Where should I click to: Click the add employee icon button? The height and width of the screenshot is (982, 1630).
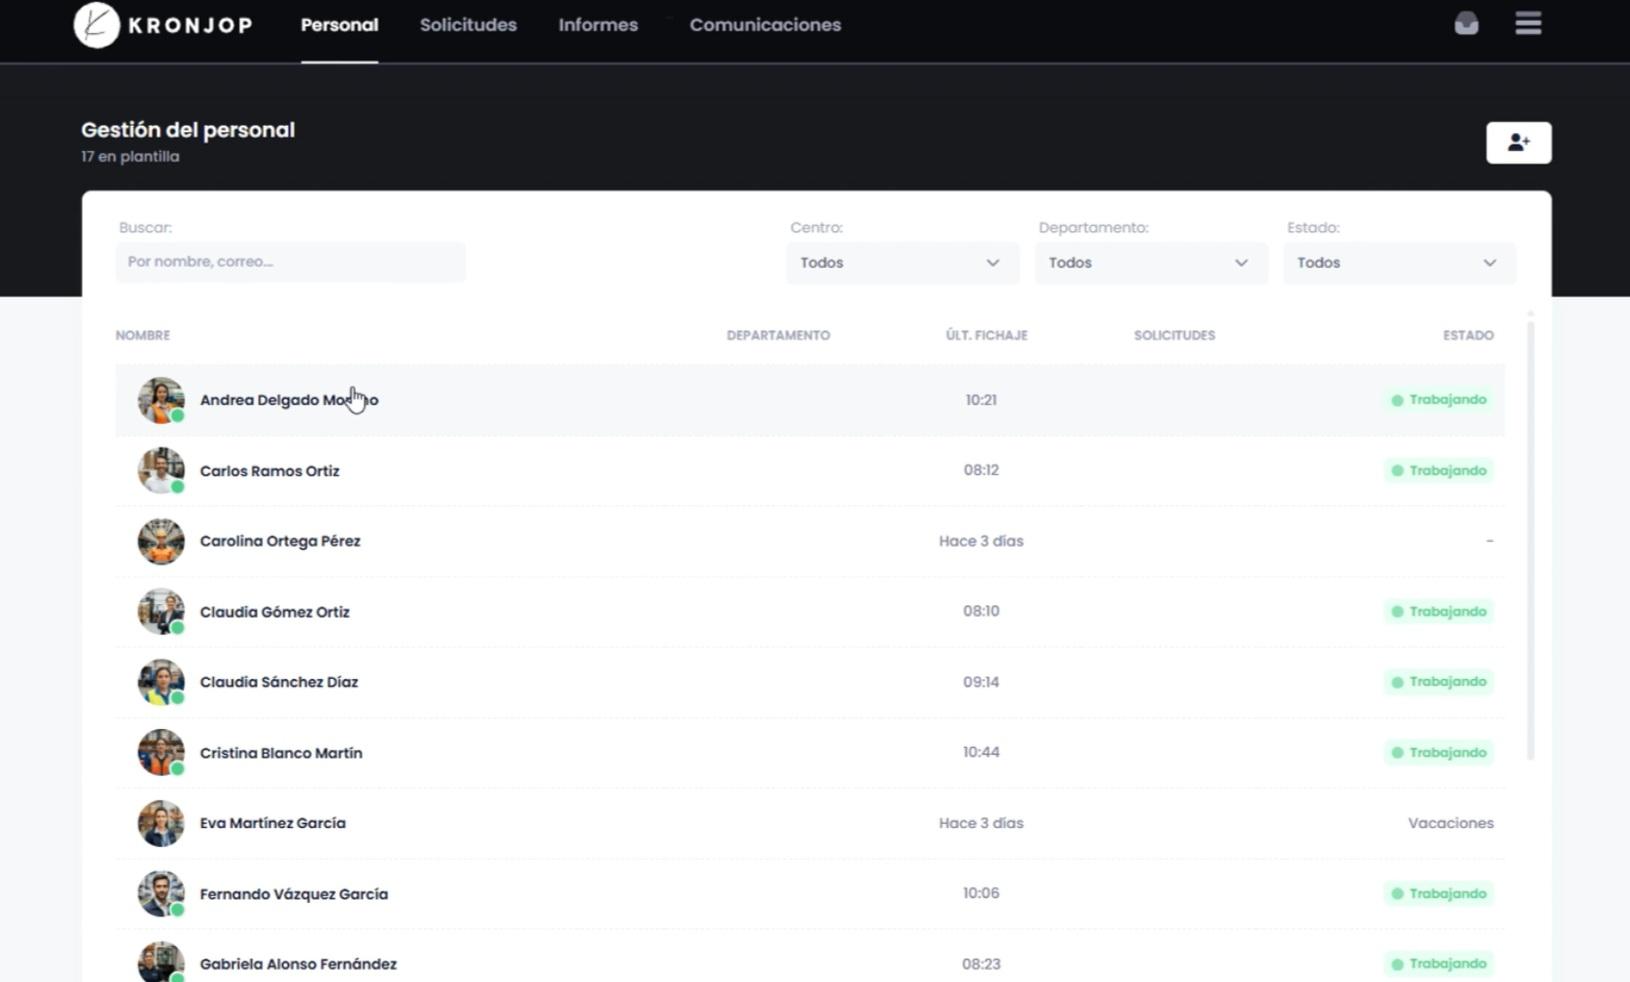click(x=1518, y=143)
